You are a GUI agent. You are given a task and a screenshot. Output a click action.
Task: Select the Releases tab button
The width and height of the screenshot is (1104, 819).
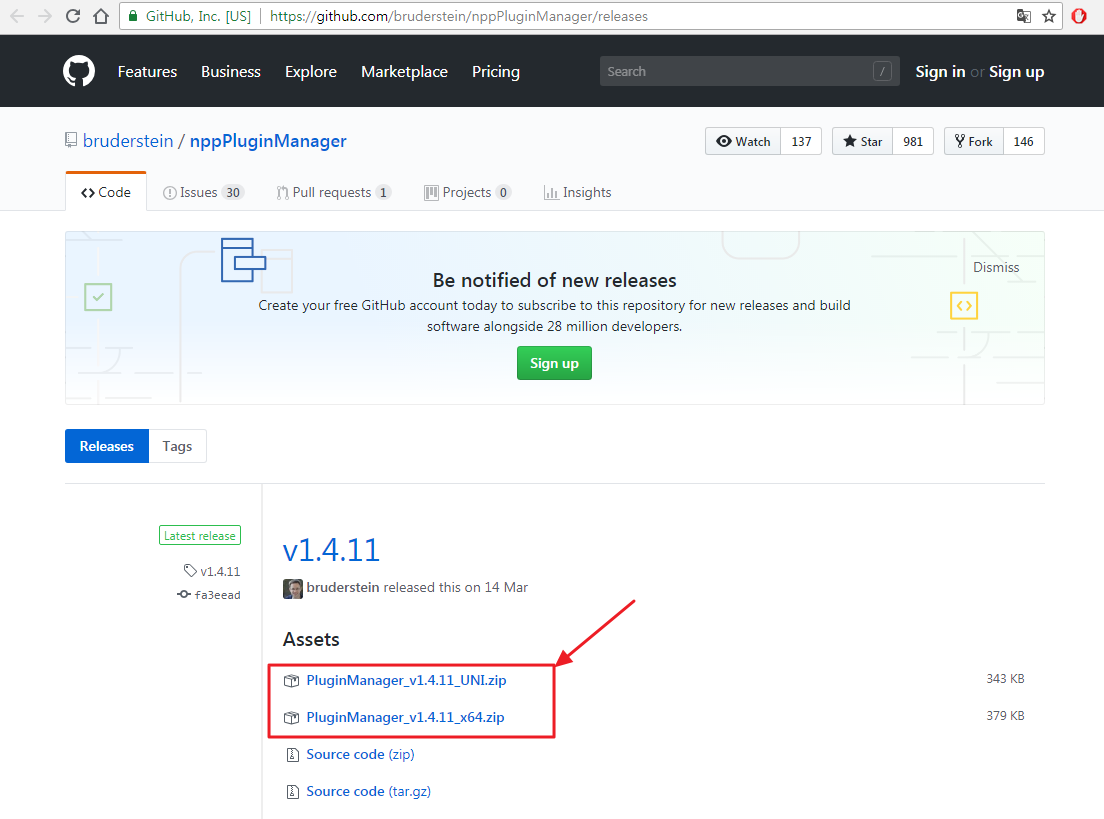point(107,446)
